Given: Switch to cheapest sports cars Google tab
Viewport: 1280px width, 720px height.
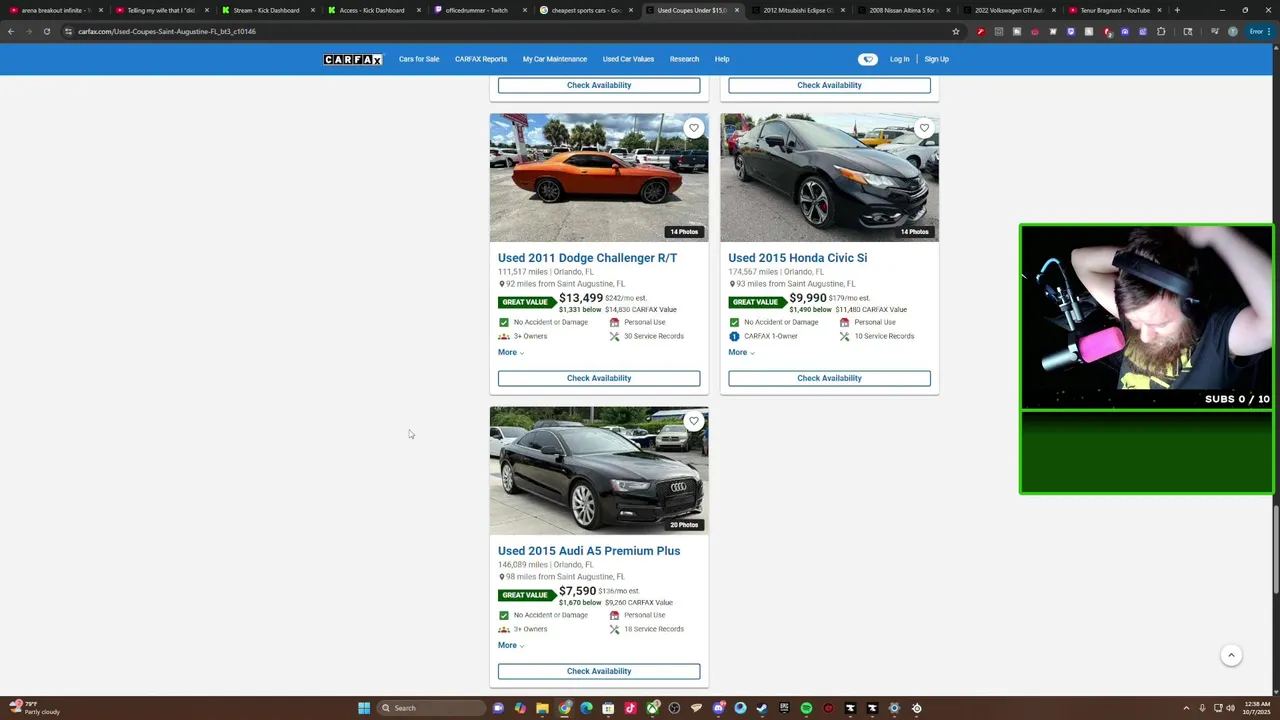Looking at the screenshot, I should coord(585,10).
